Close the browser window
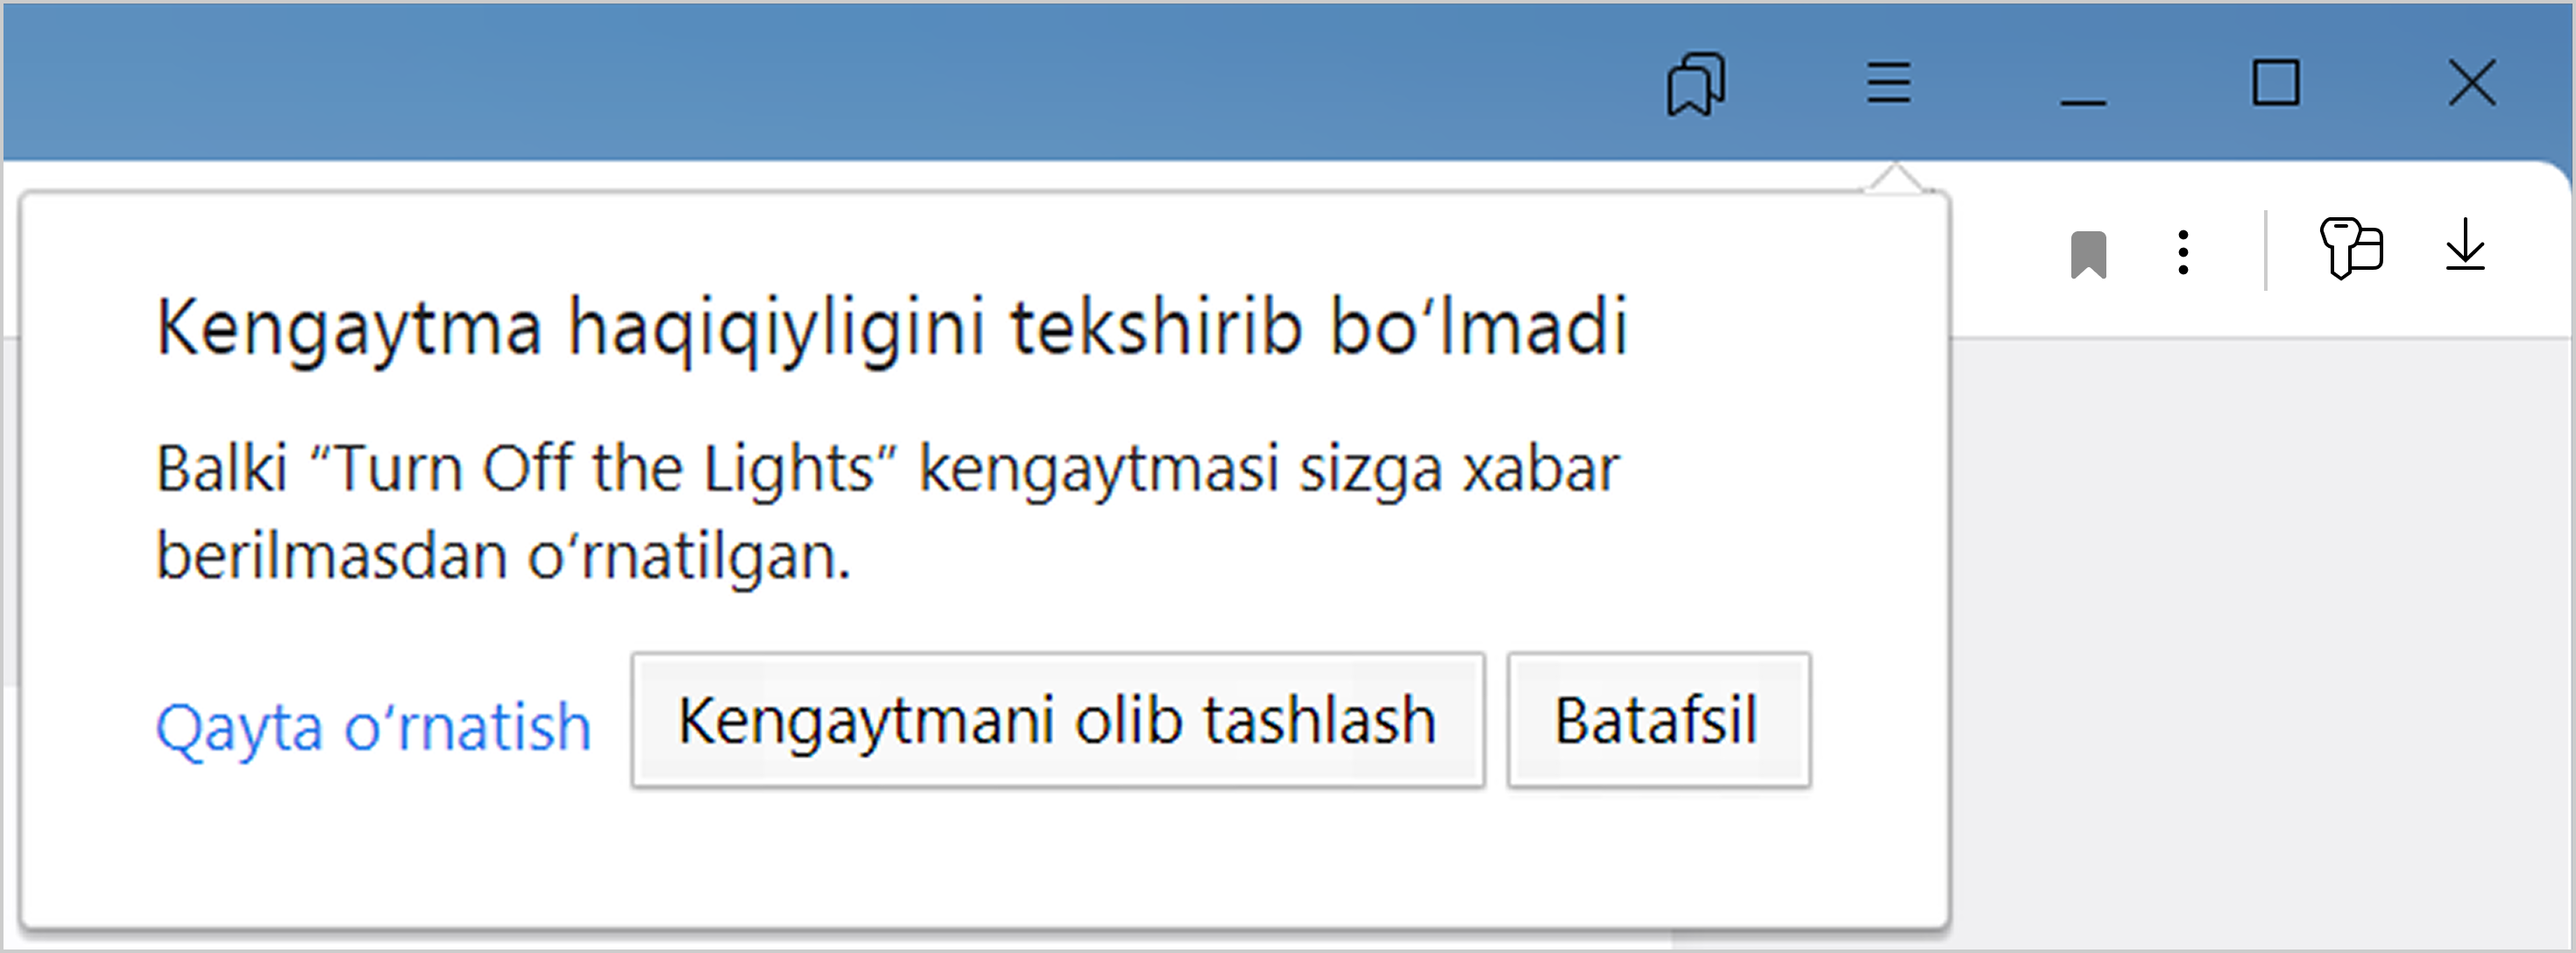 pyautogui.click(x=2471, y=82)
